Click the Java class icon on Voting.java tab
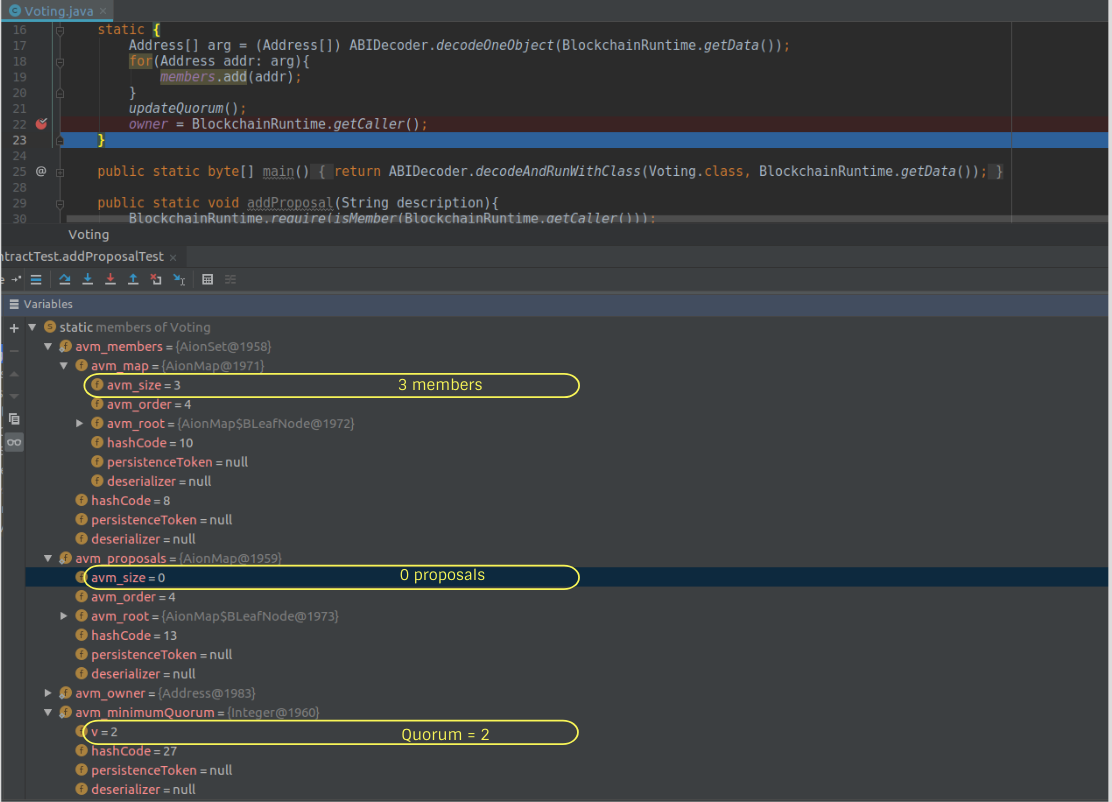The width and height of the screenshot is (1112, 802). 14,11
